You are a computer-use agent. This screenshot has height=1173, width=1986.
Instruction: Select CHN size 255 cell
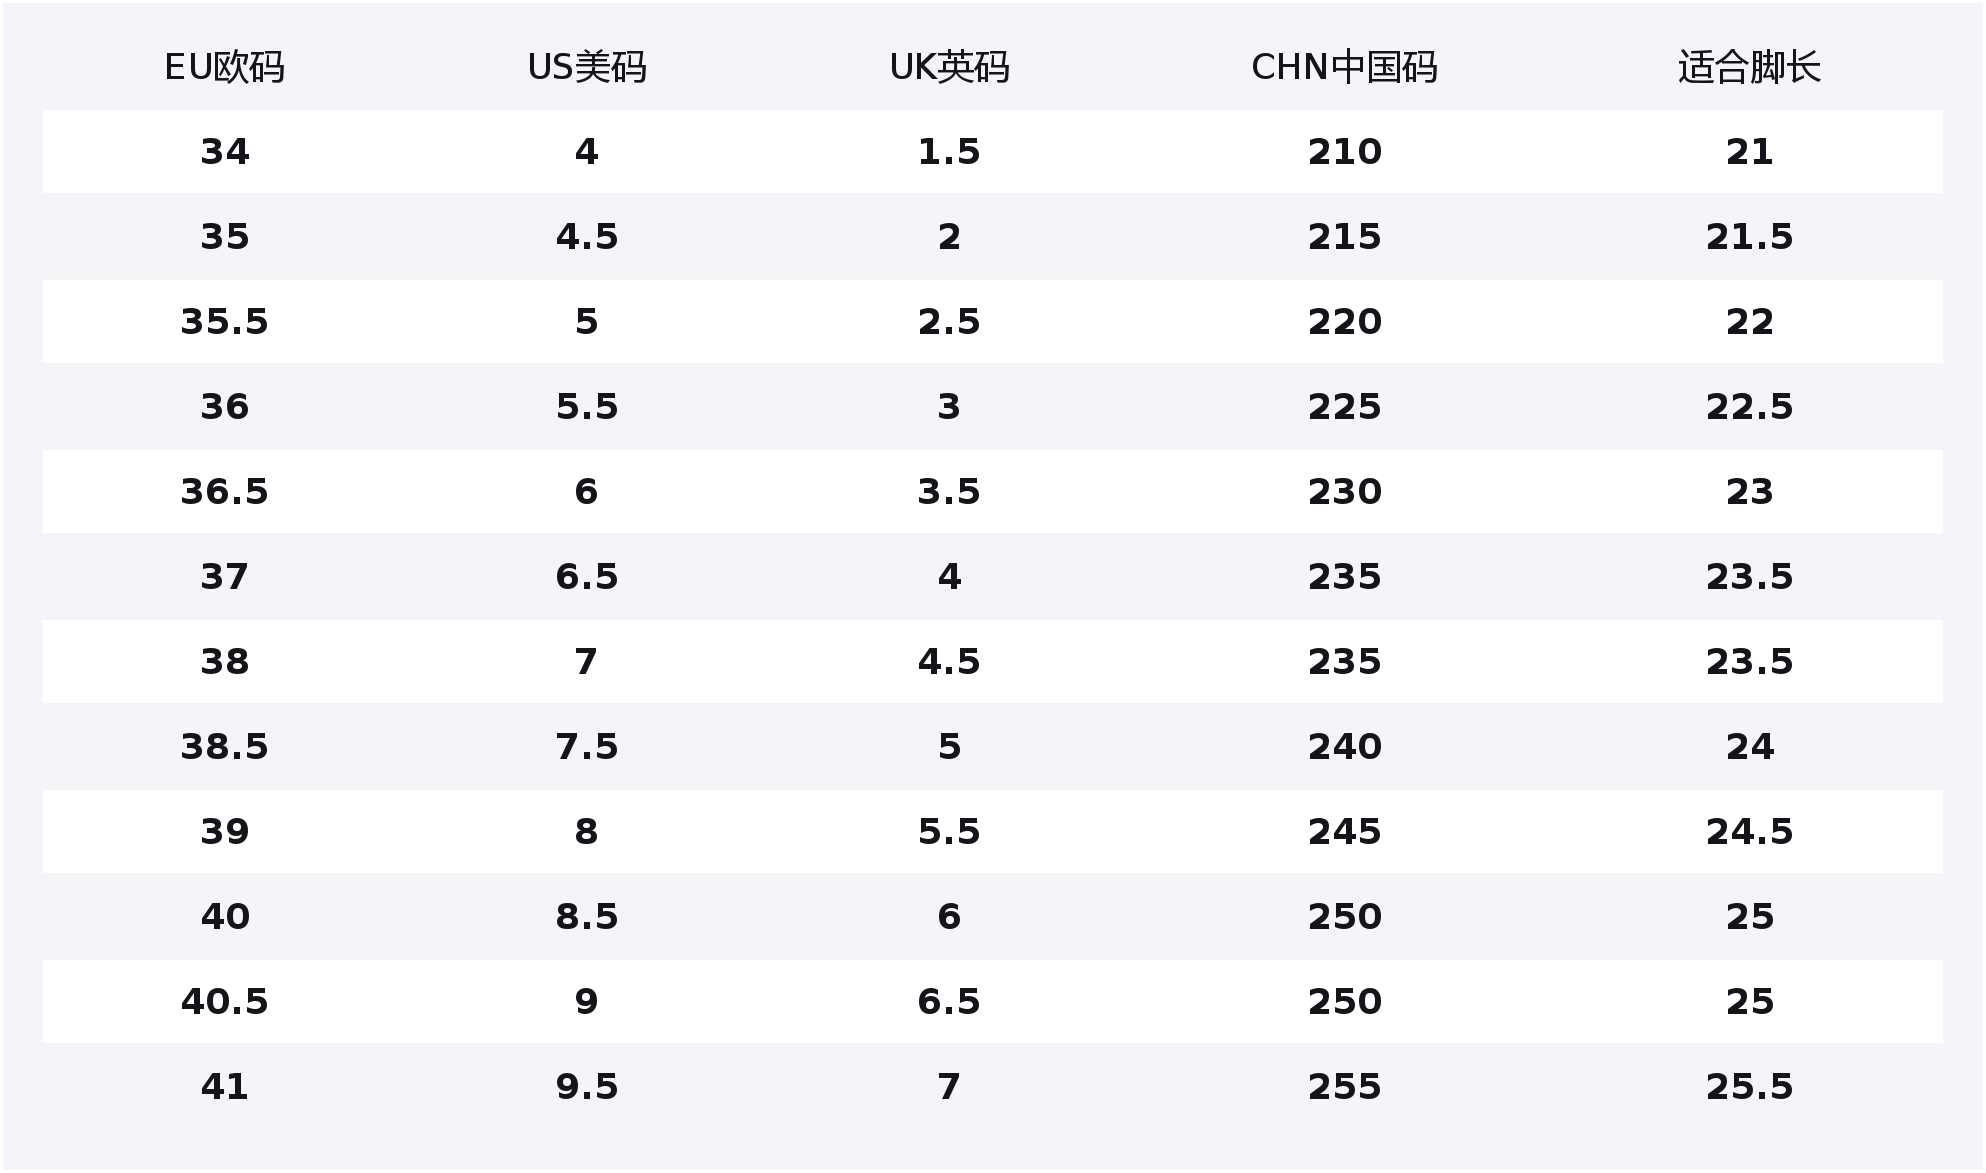(x=1344, y=1087)
